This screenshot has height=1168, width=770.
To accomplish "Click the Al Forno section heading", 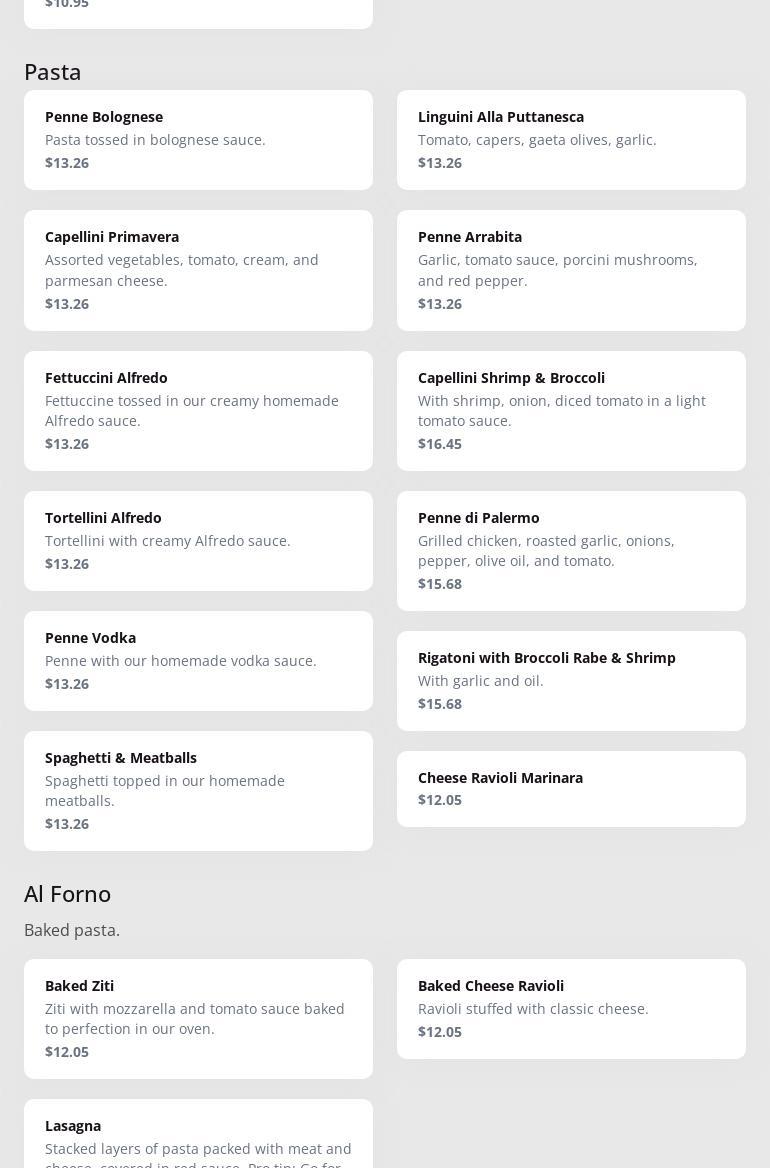I will click(x=68, y=893).
